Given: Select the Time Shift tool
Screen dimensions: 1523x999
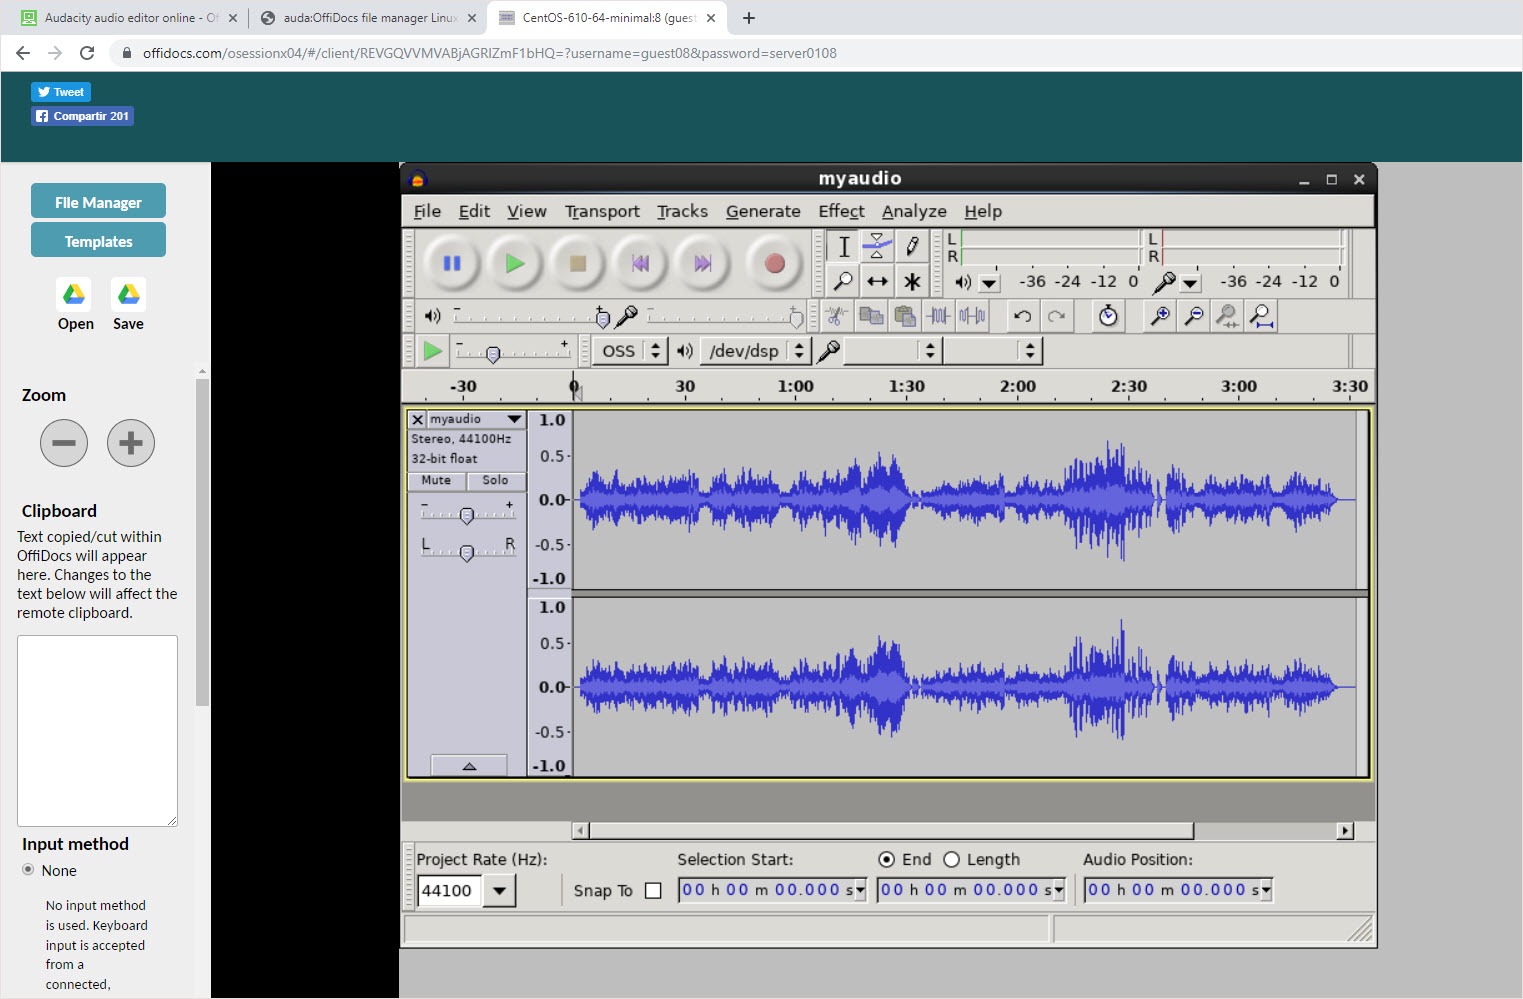Looking at the screenshot, I should pyautogui.click(x=877, y=281).
